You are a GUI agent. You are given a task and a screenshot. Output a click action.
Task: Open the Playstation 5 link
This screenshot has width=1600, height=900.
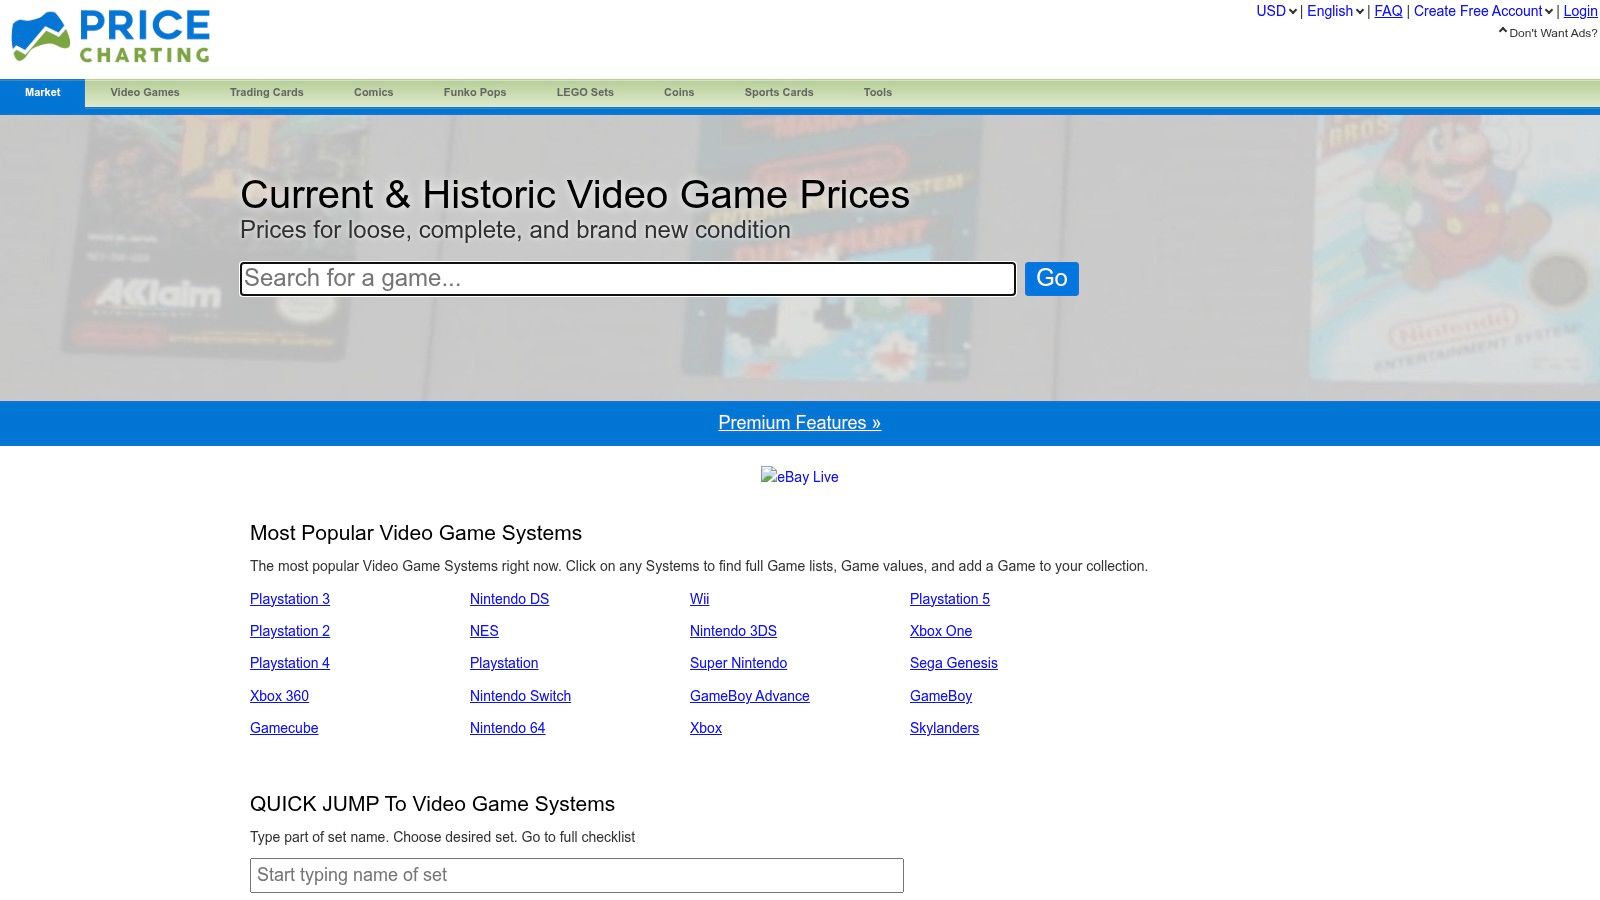pyautogui.click(x=949, y=599)
